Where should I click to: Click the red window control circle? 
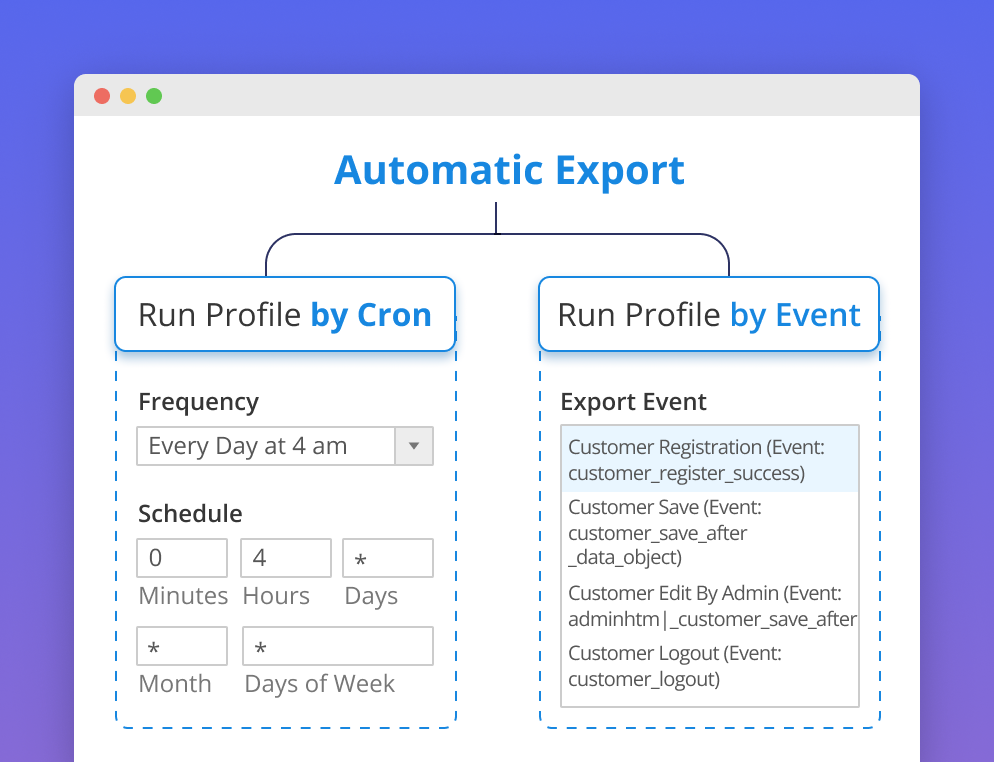[103, 95]
